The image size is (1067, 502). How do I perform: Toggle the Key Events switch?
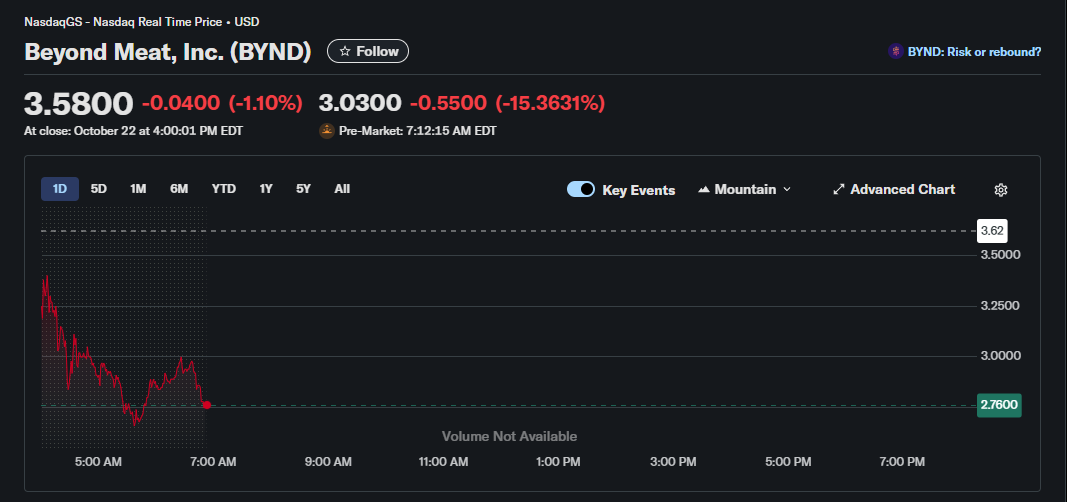[580, 189]
